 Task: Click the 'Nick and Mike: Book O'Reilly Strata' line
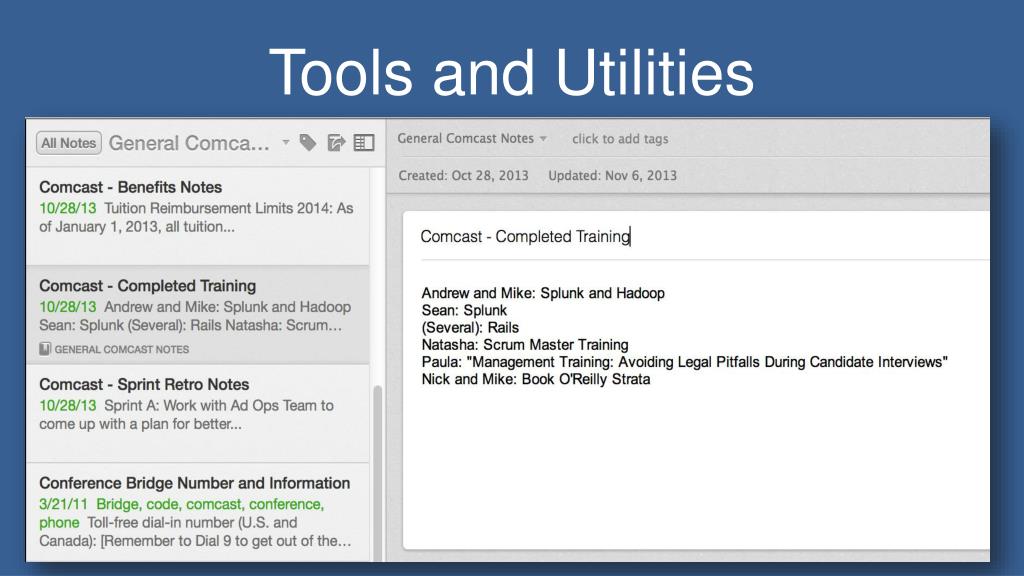(535, 379)
